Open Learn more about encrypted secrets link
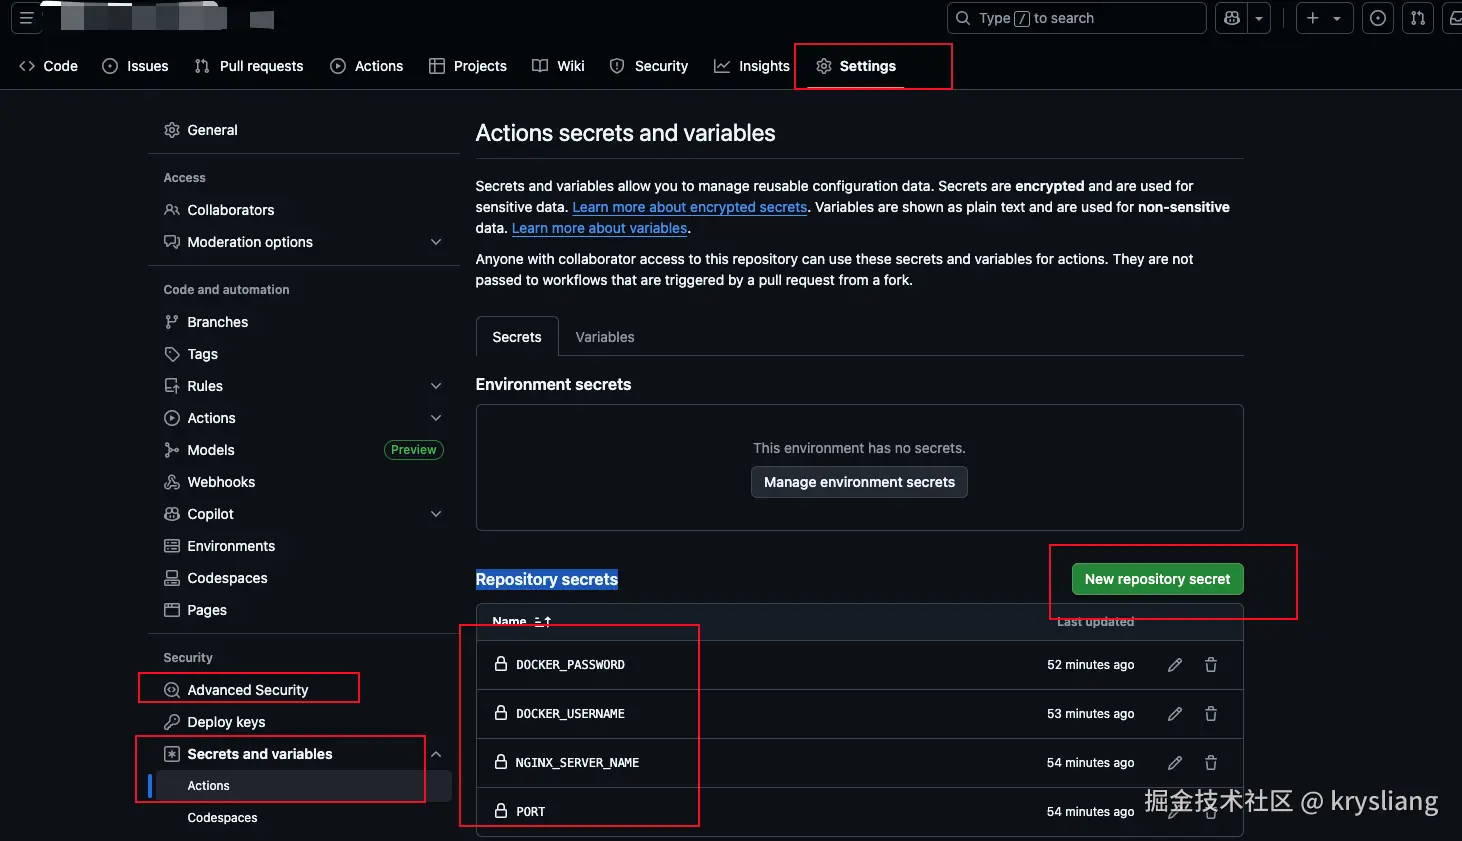 pyautogui.click(x=689, y=207)
